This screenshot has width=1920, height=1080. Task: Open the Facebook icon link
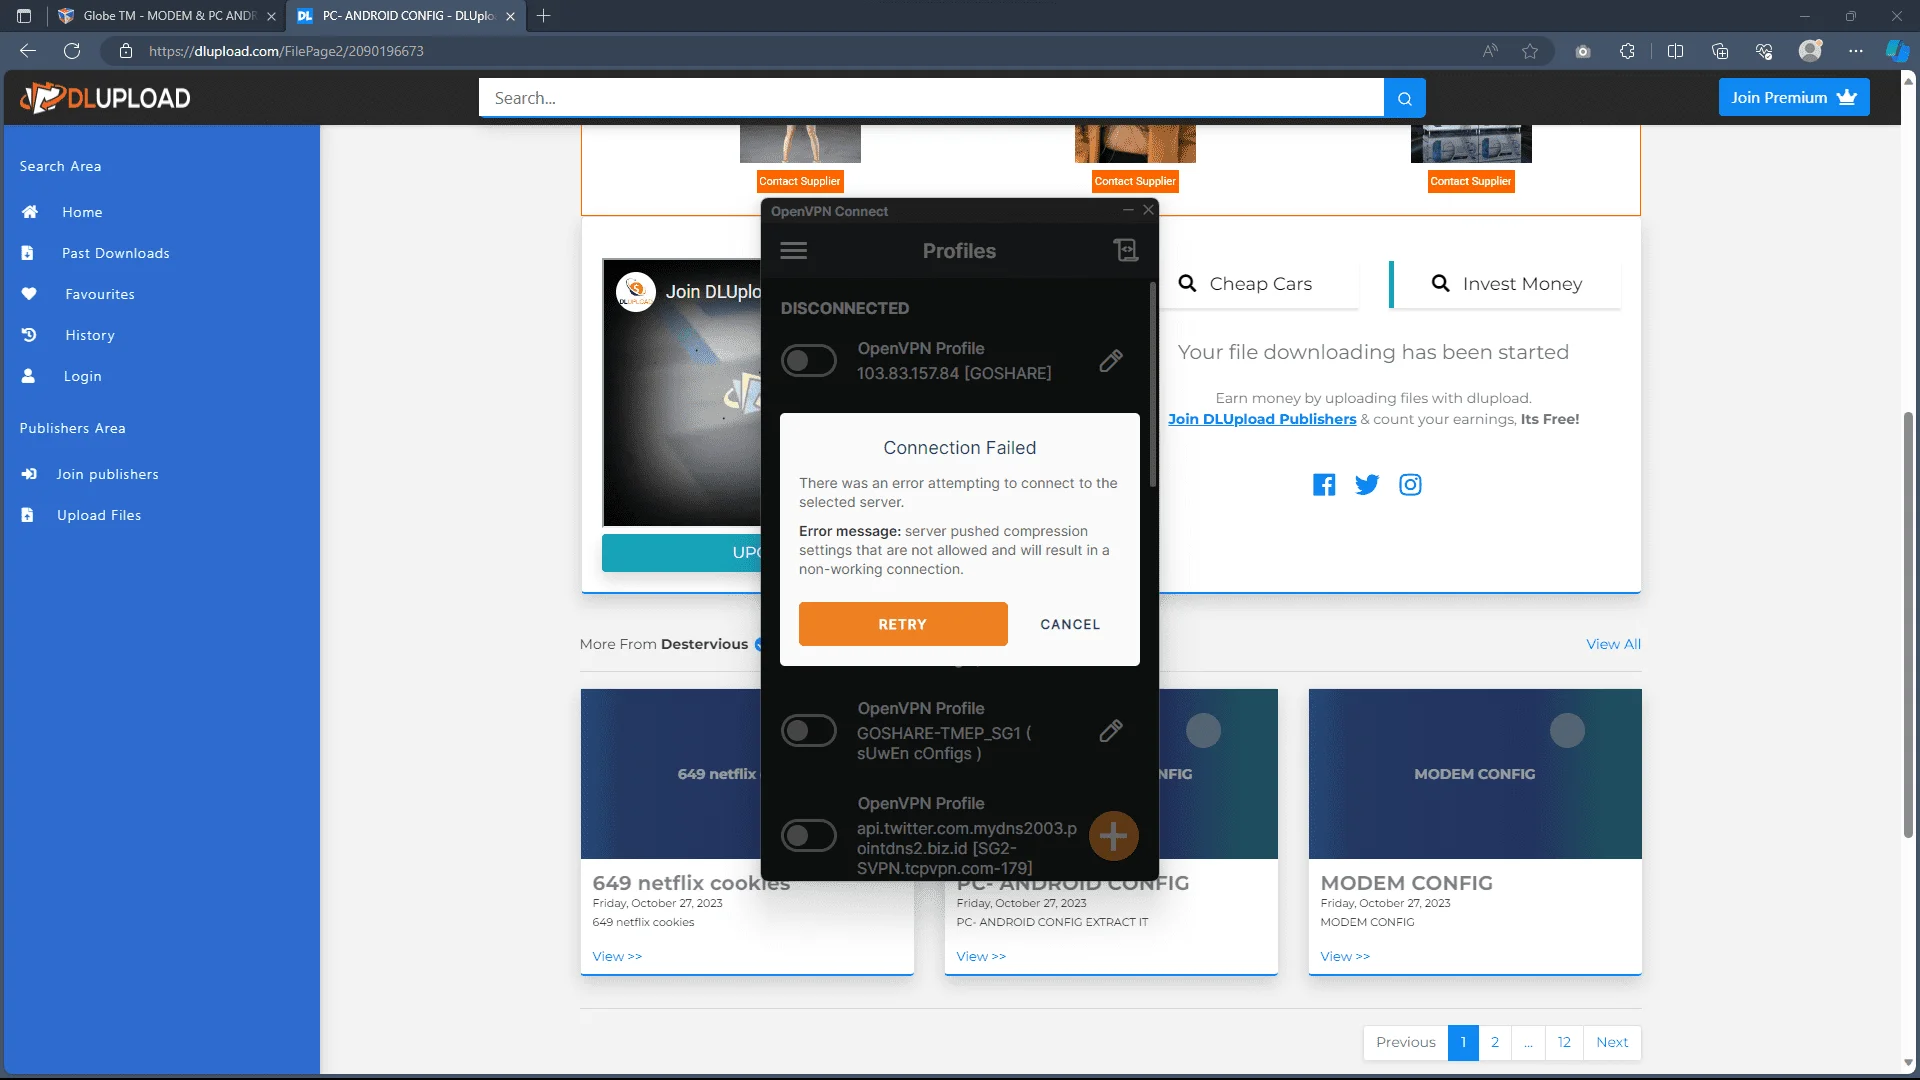1324,485
